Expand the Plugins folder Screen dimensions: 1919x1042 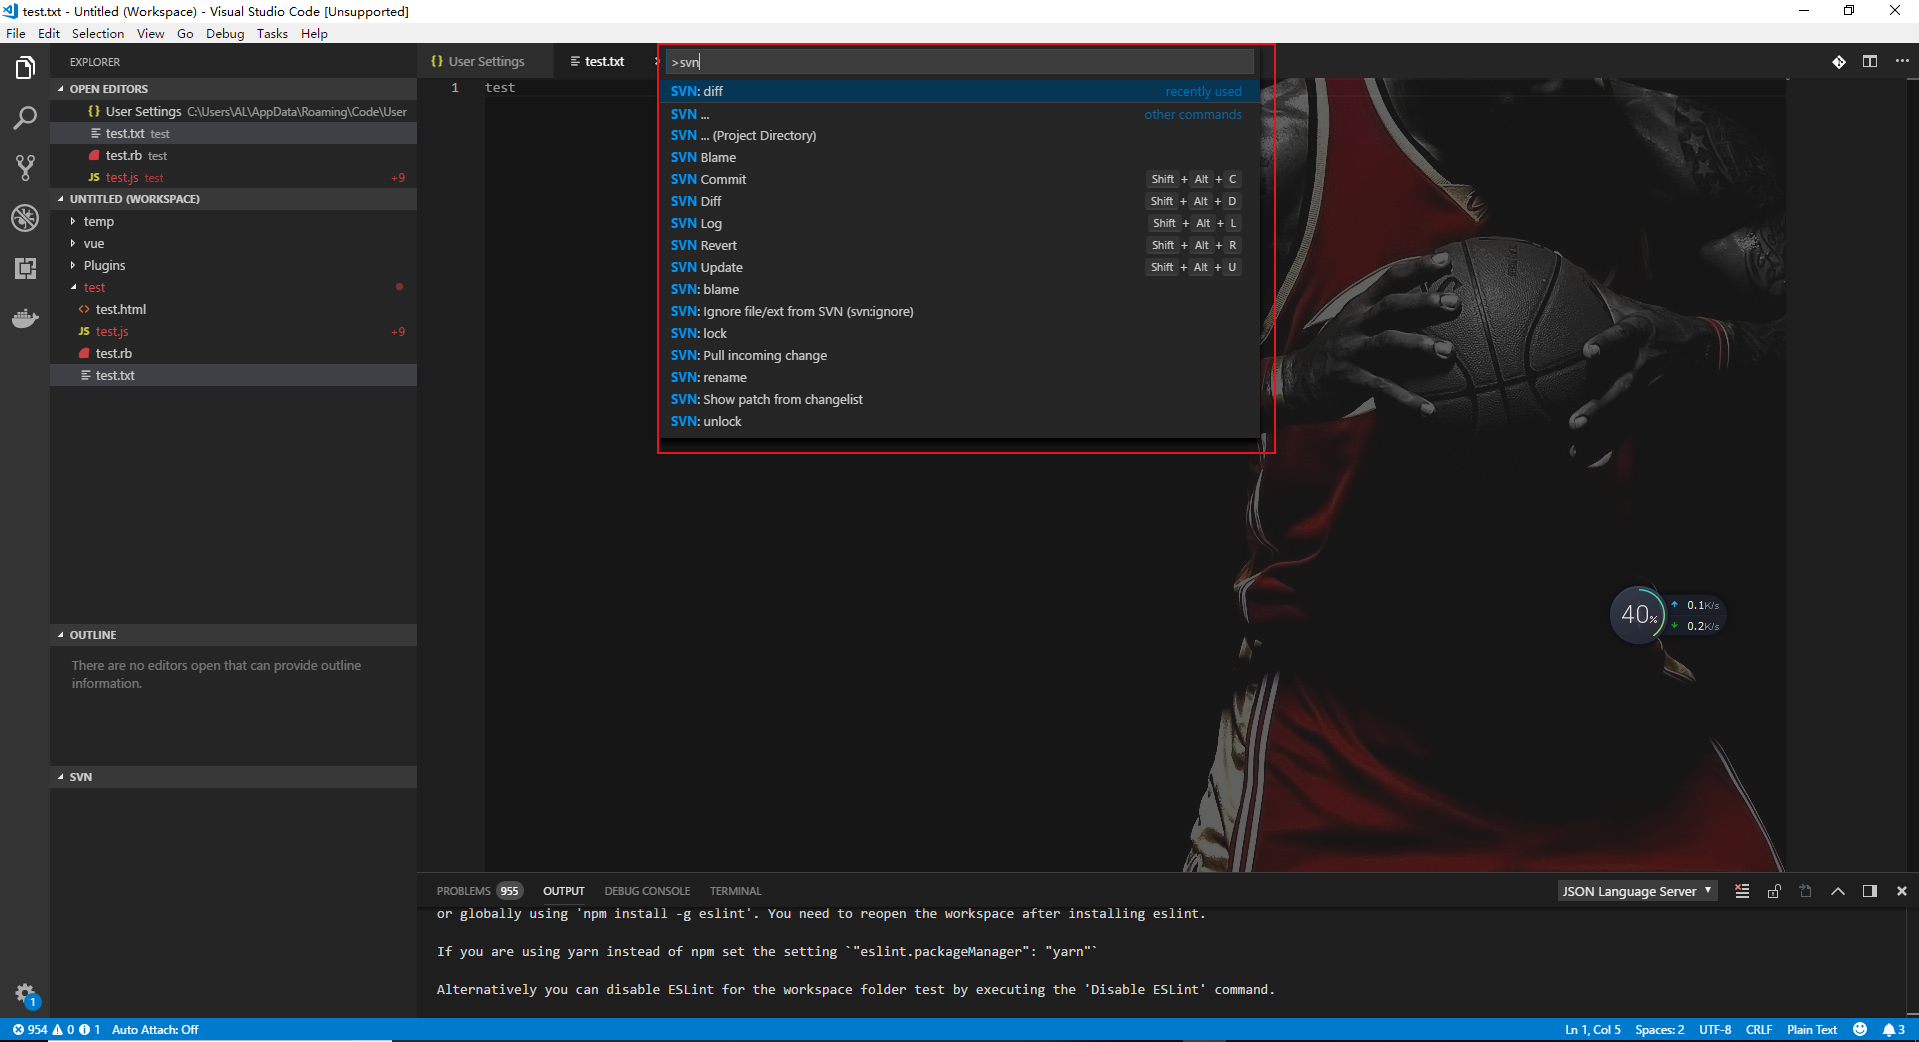point(233,266)
